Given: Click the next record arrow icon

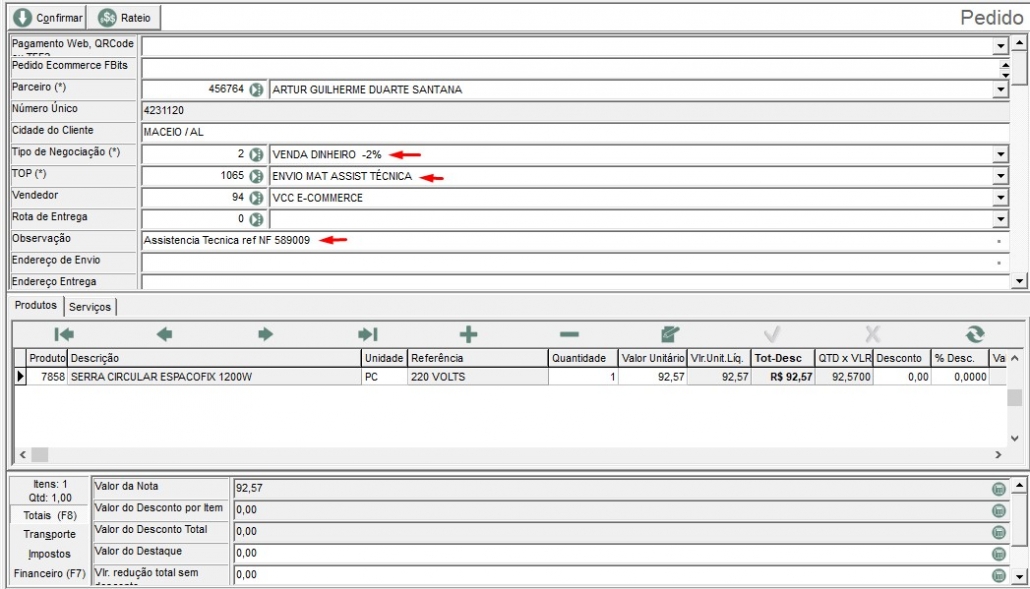Looking at the screenshot, I should pos(265,335).
